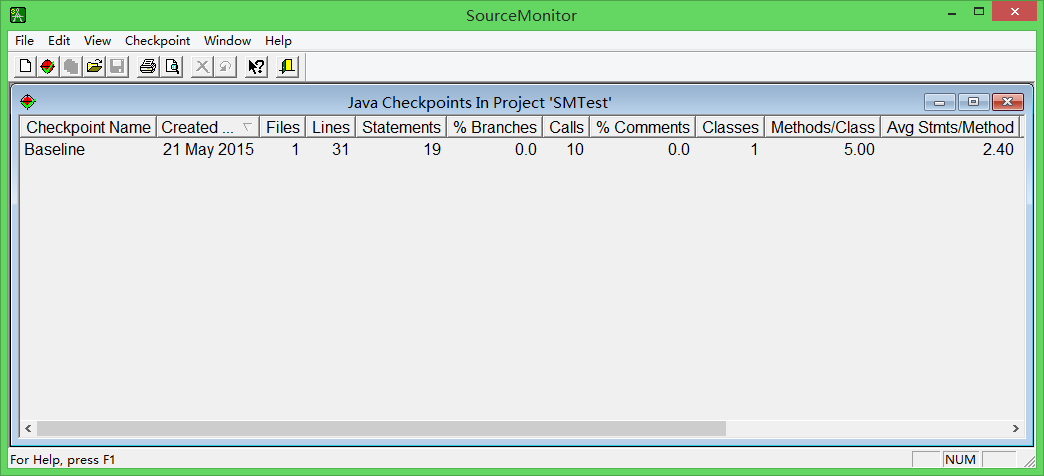Click the Methods/Class value 5.00
1044x476 pixels.
pos(859,150)
